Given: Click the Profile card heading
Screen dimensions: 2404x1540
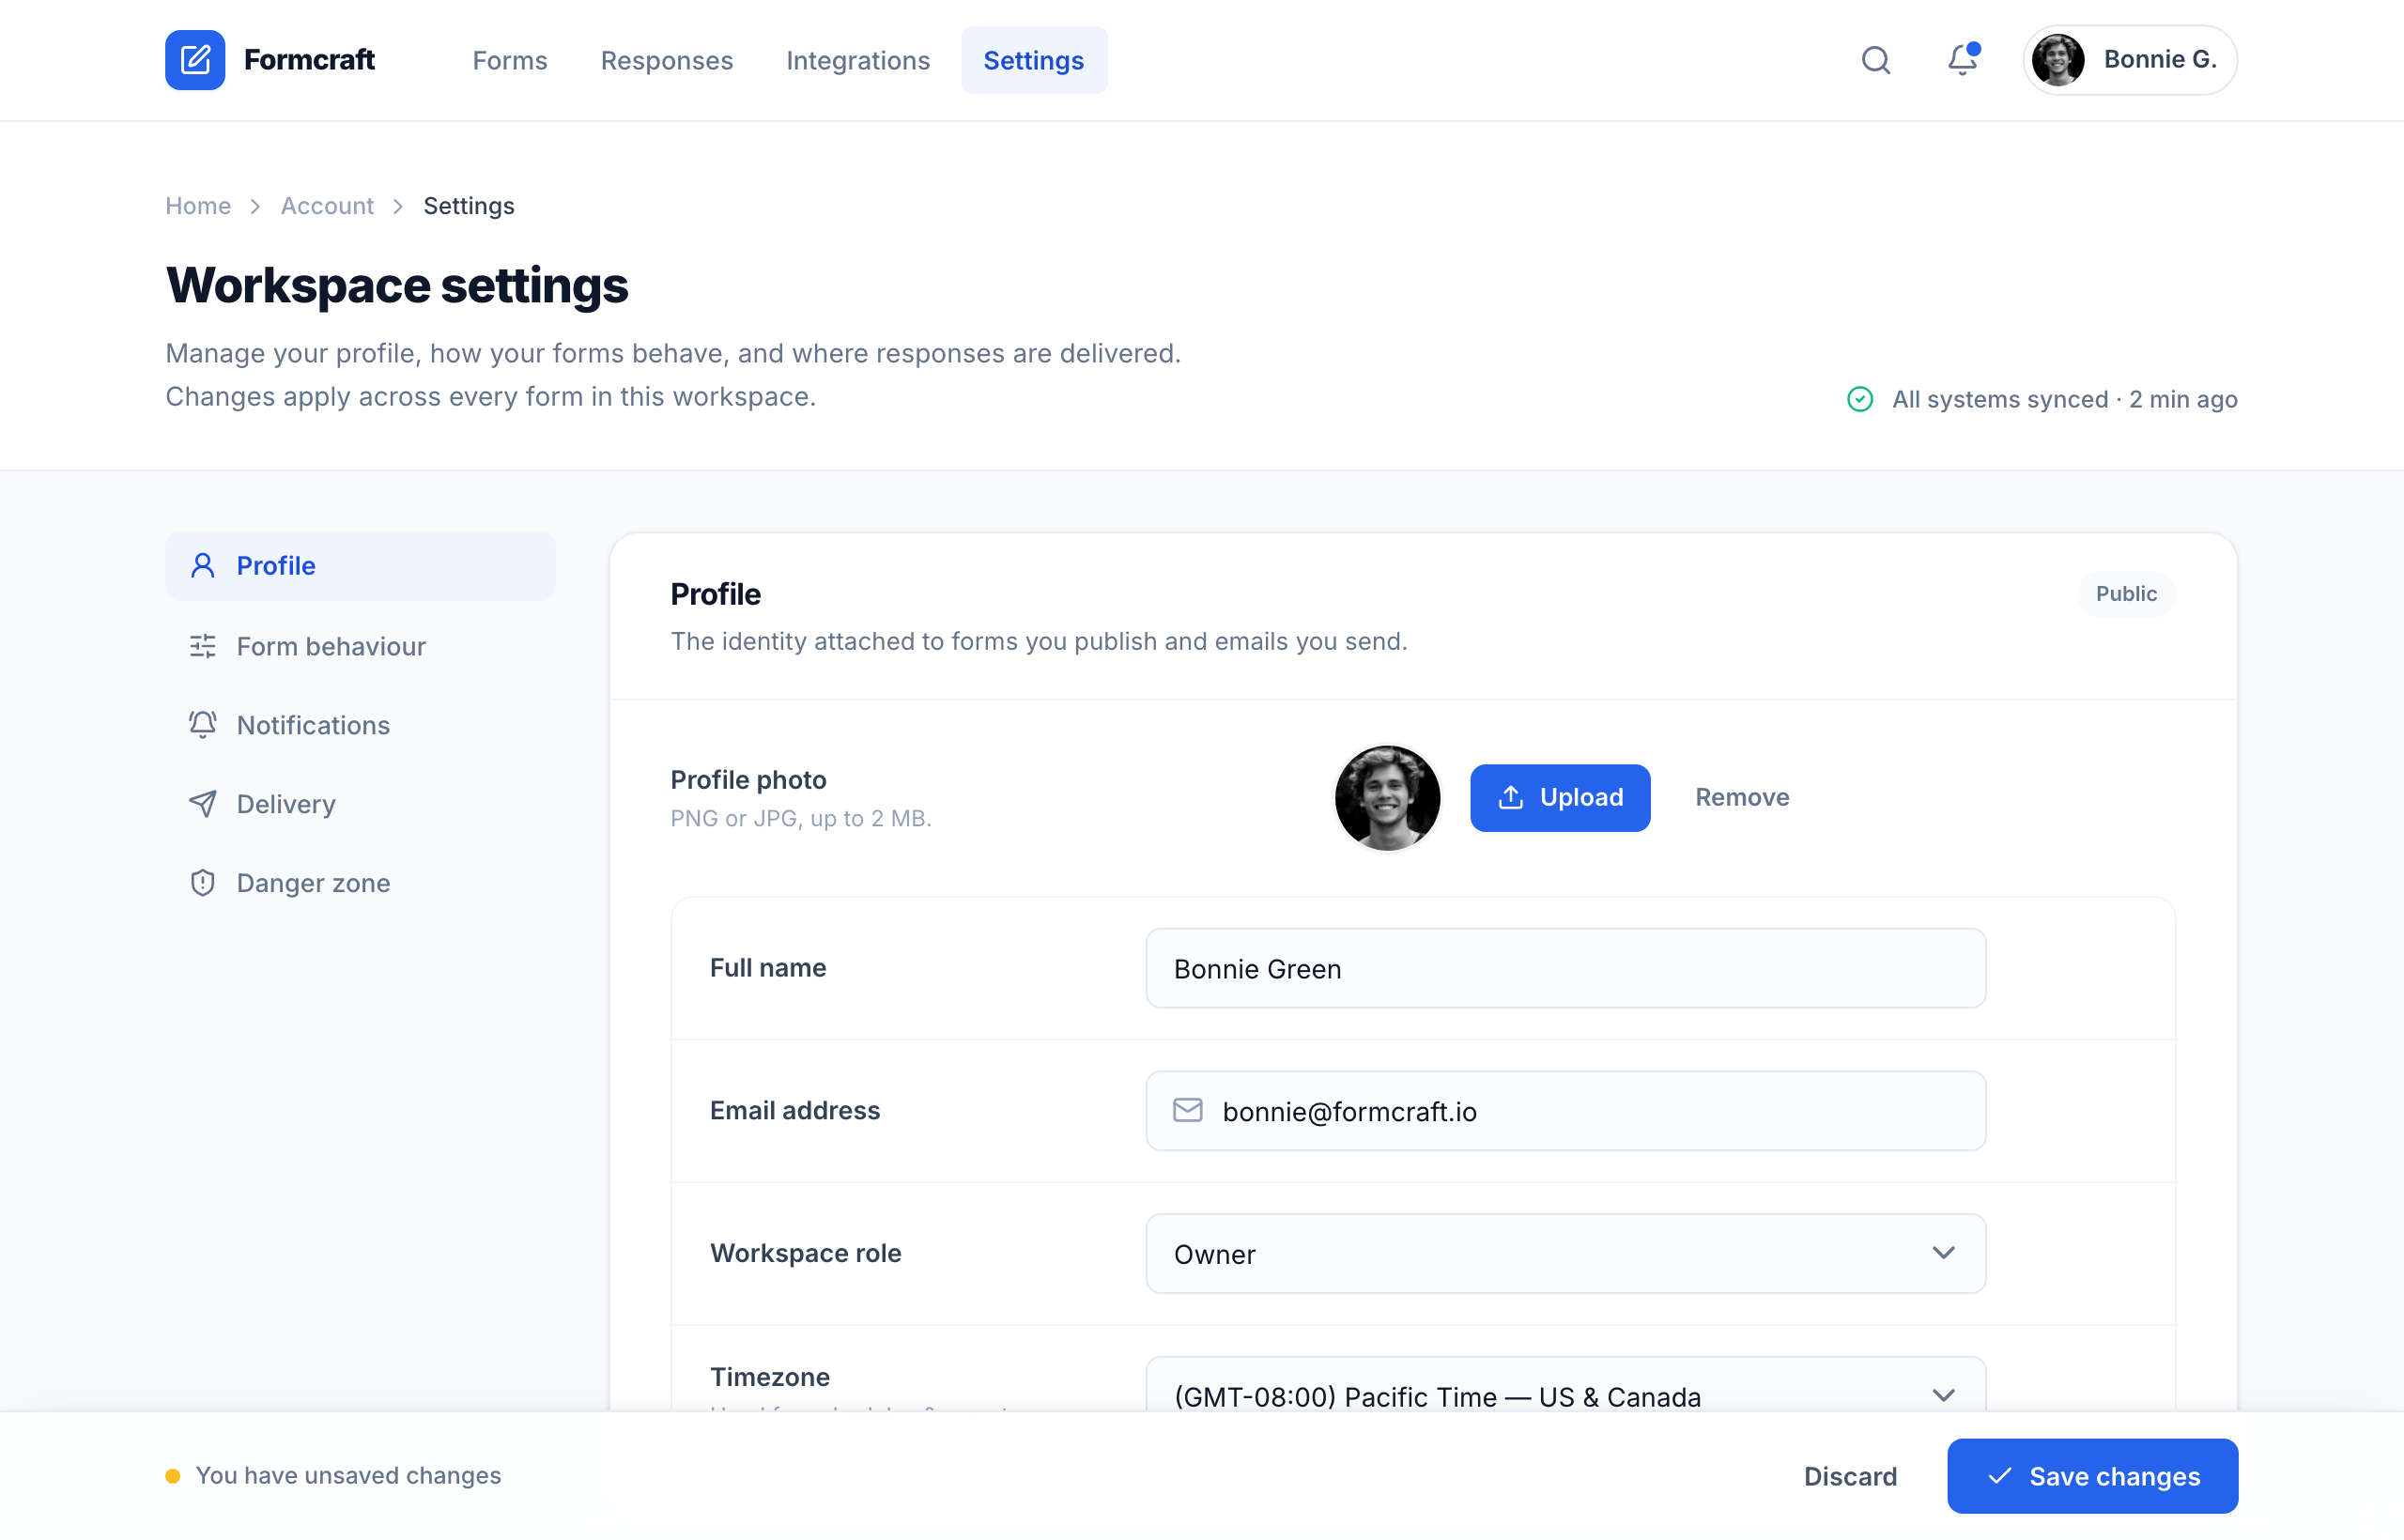Looking at the screenshot, I should 716,595.
